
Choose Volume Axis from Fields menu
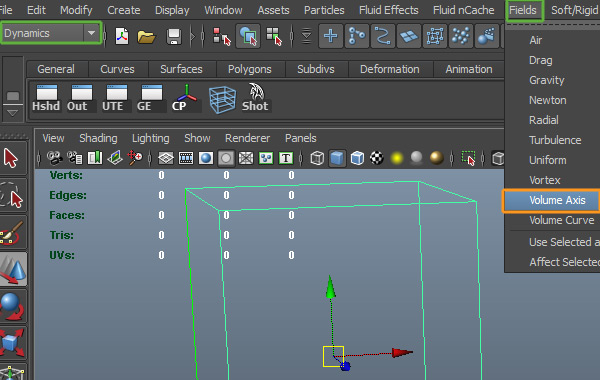551,200
